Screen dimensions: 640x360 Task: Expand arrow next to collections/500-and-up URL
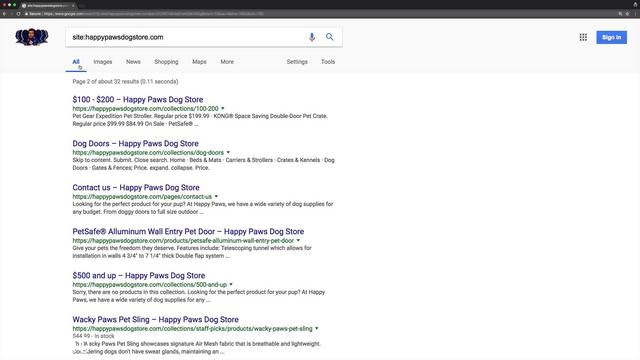point(231,284)
